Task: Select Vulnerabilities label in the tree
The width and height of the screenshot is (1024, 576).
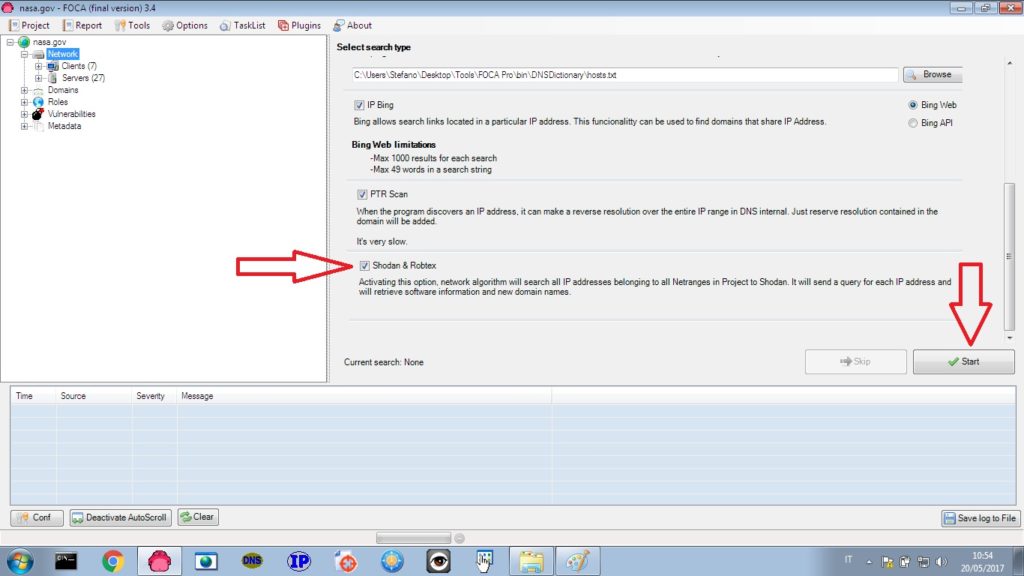Action: click(x=71, y=114)
